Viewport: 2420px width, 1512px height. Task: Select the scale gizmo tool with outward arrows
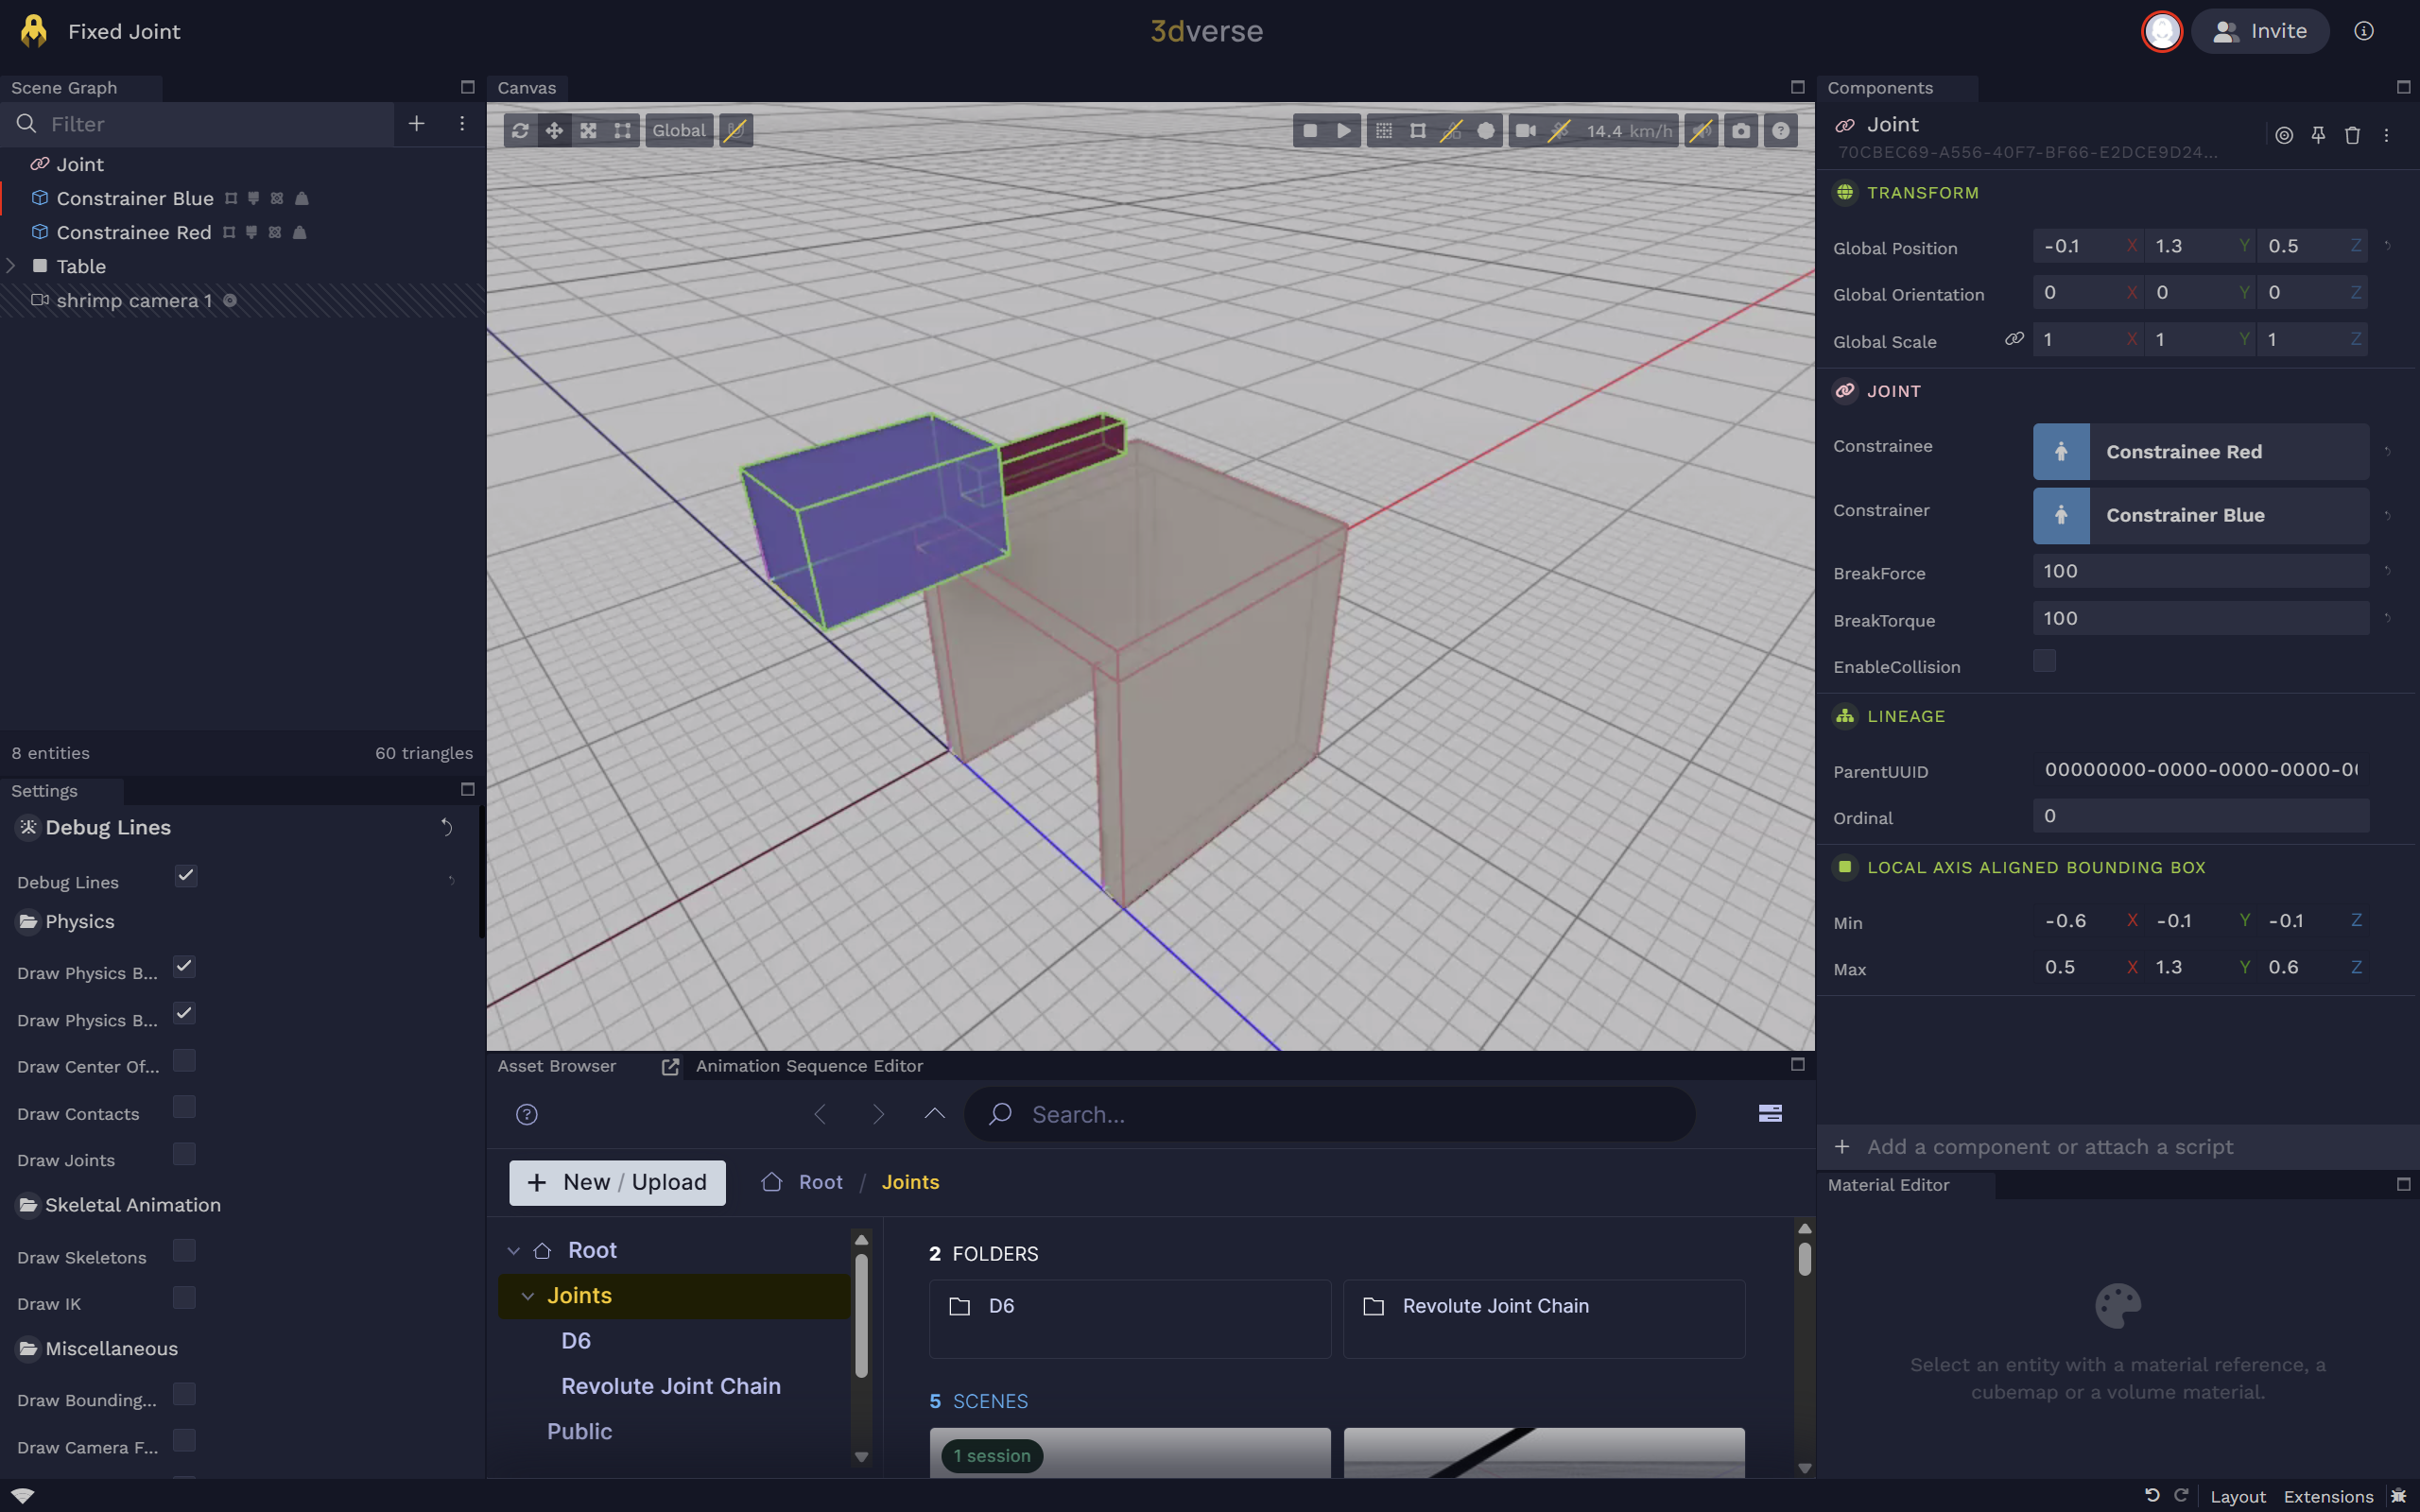pos(588,130)
